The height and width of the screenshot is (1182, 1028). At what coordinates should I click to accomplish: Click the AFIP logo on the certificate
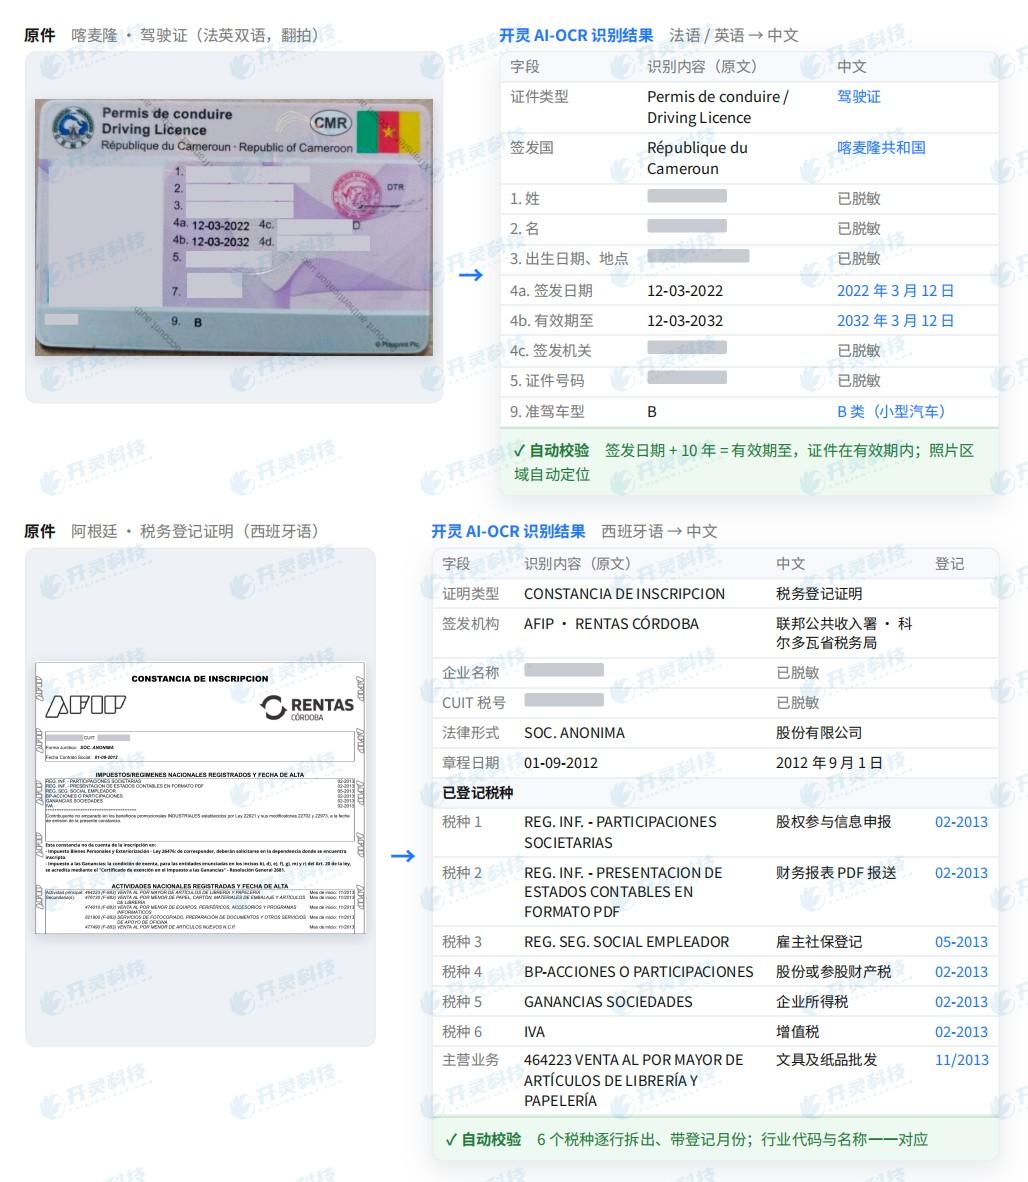(x=85, y=706)
